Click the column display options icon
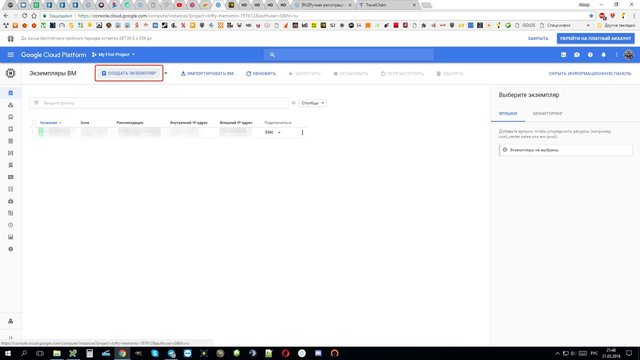 click(x=293, y=103)
